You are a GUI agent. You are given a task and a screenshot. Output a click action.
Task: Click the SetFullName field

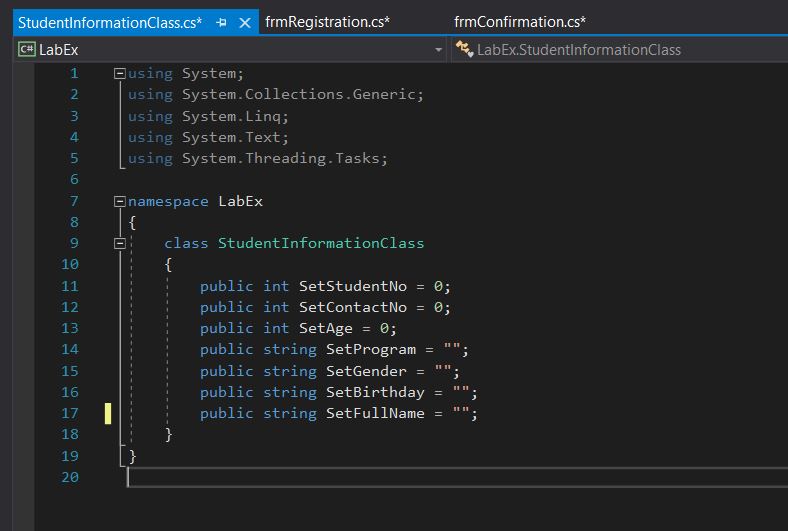tap(375, 413)
